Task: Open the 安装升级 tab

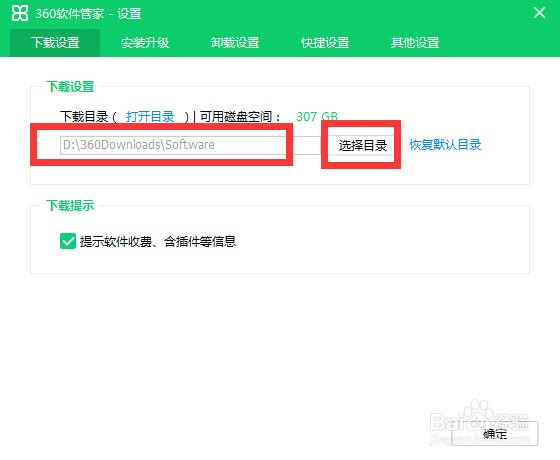Action: (x=145, y=42)
